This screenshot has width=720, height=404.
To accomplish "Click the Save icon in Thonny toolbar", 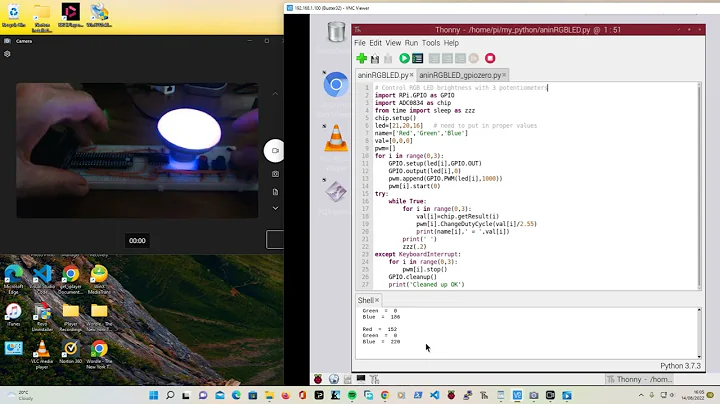I will pyautogui.click(x=388, y=58).
